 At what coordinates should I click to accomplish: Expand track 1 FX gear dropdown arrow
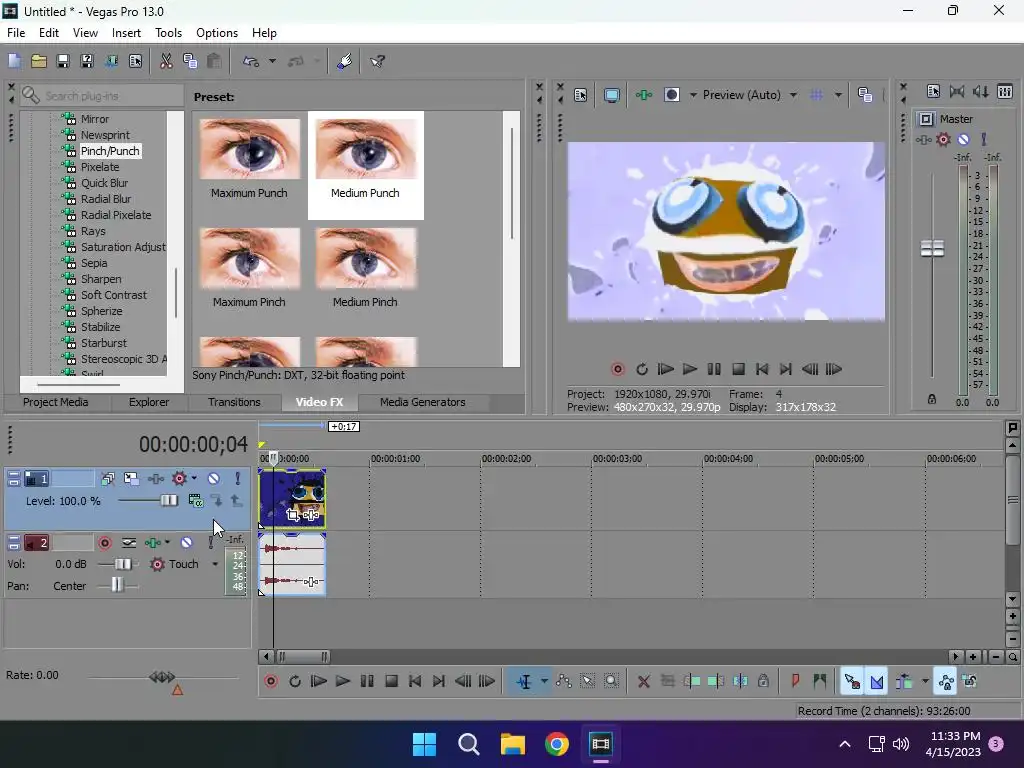click(194, 479)
